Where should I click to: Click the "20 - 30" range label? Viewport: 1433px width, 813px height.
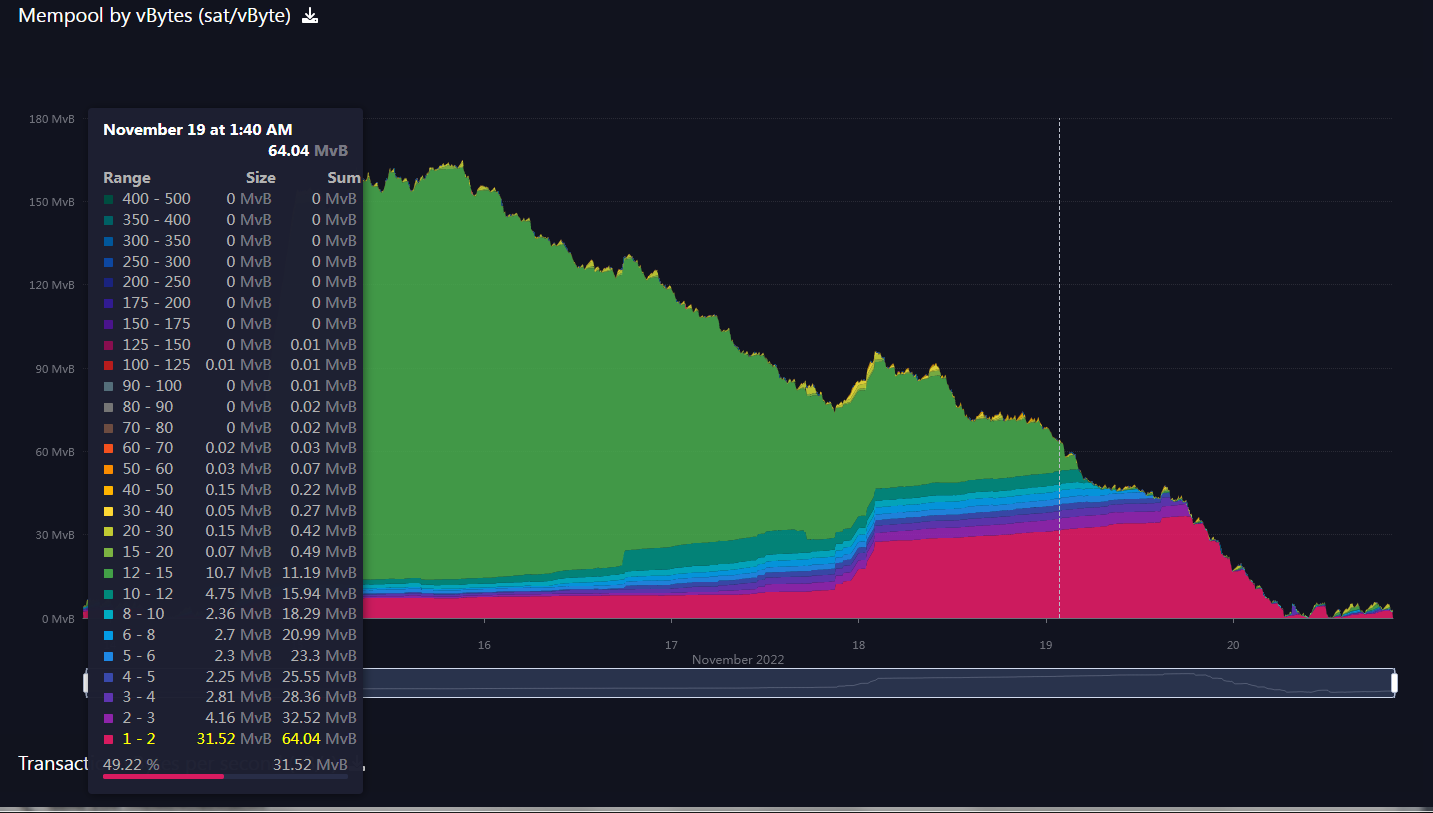(x=148, y=531)
